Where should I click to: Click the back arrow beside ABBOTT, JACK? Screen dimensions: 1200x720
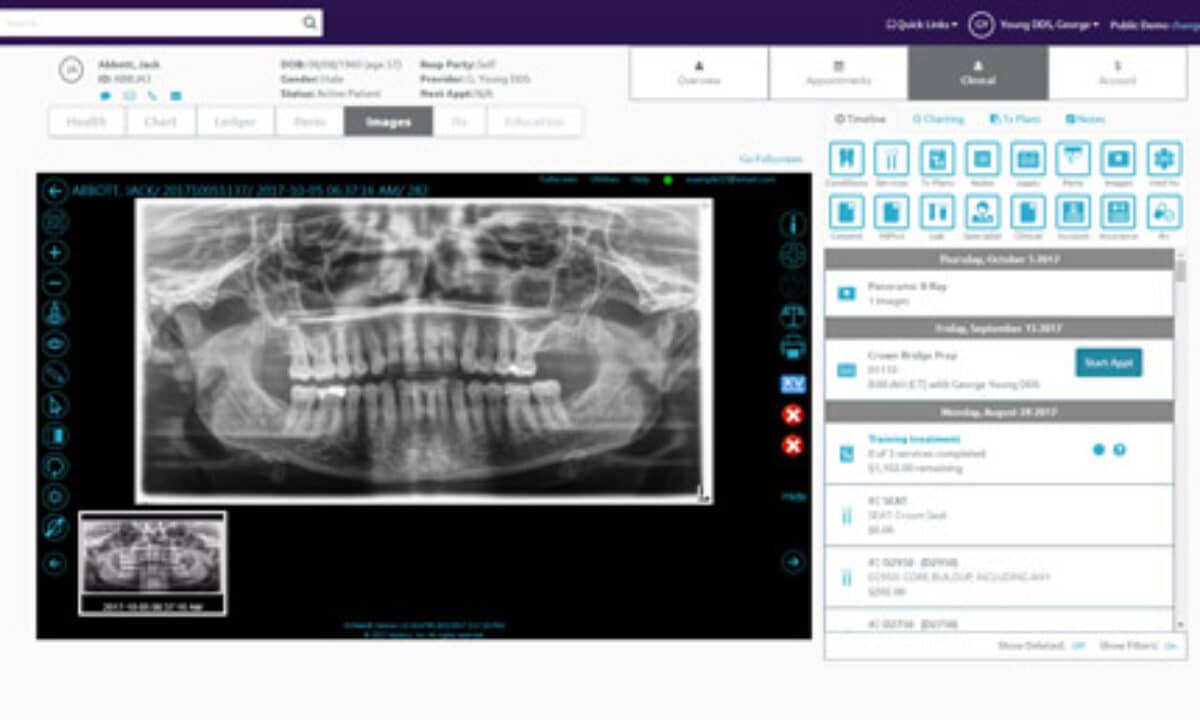(55, 191)
